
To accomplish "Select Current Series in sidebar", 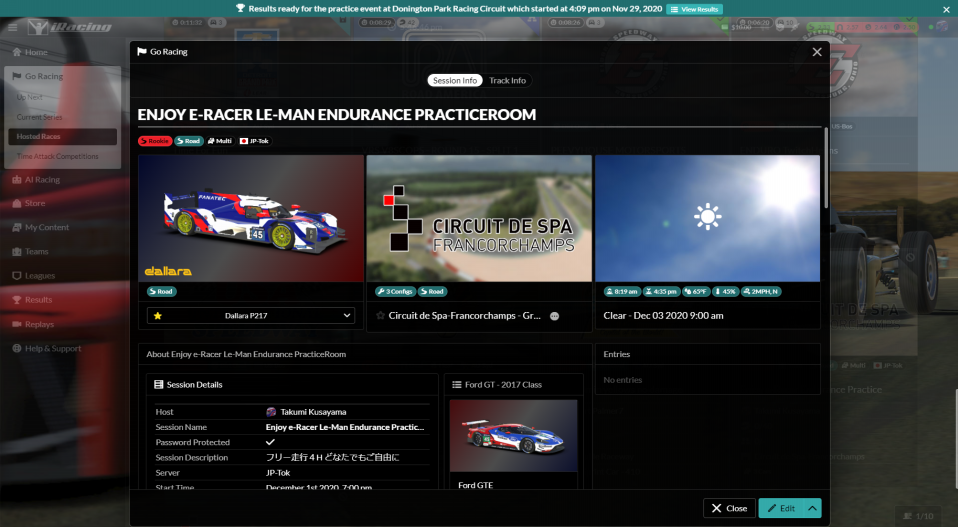I will click(39, 117).
